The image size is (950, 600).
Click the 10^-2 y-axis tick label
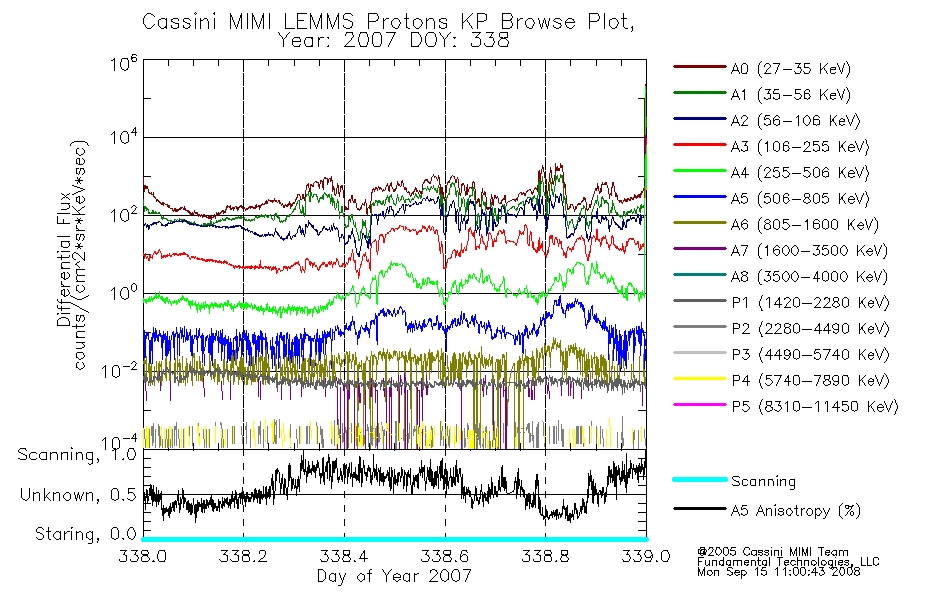pos(120,370)
